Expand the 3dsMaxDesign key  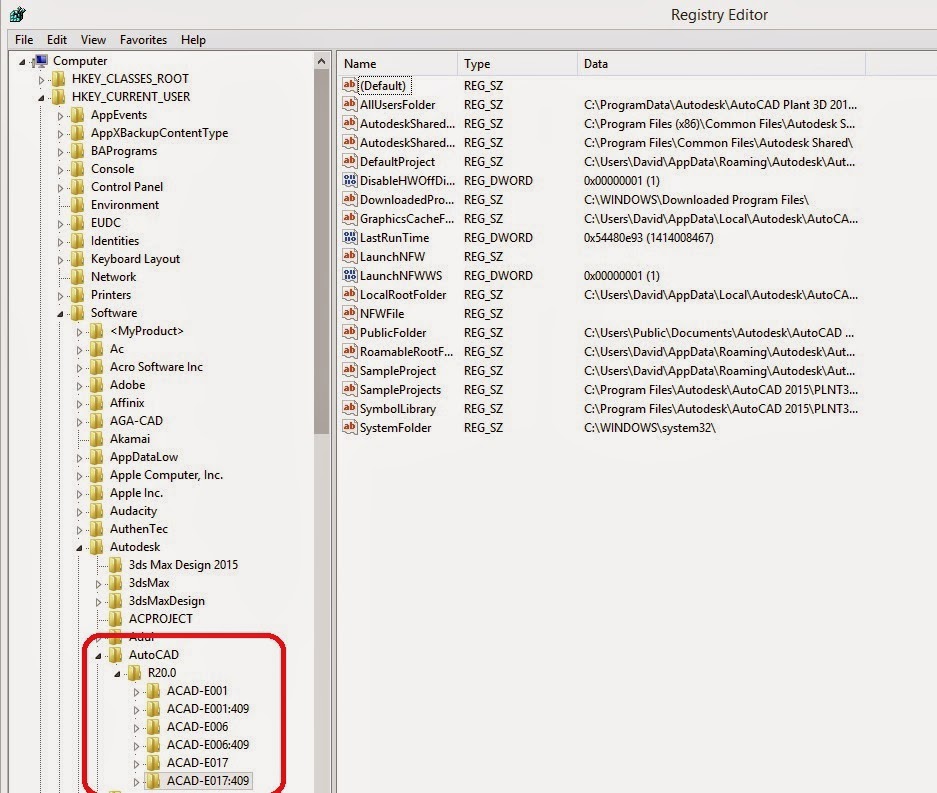tap(99, 602)
